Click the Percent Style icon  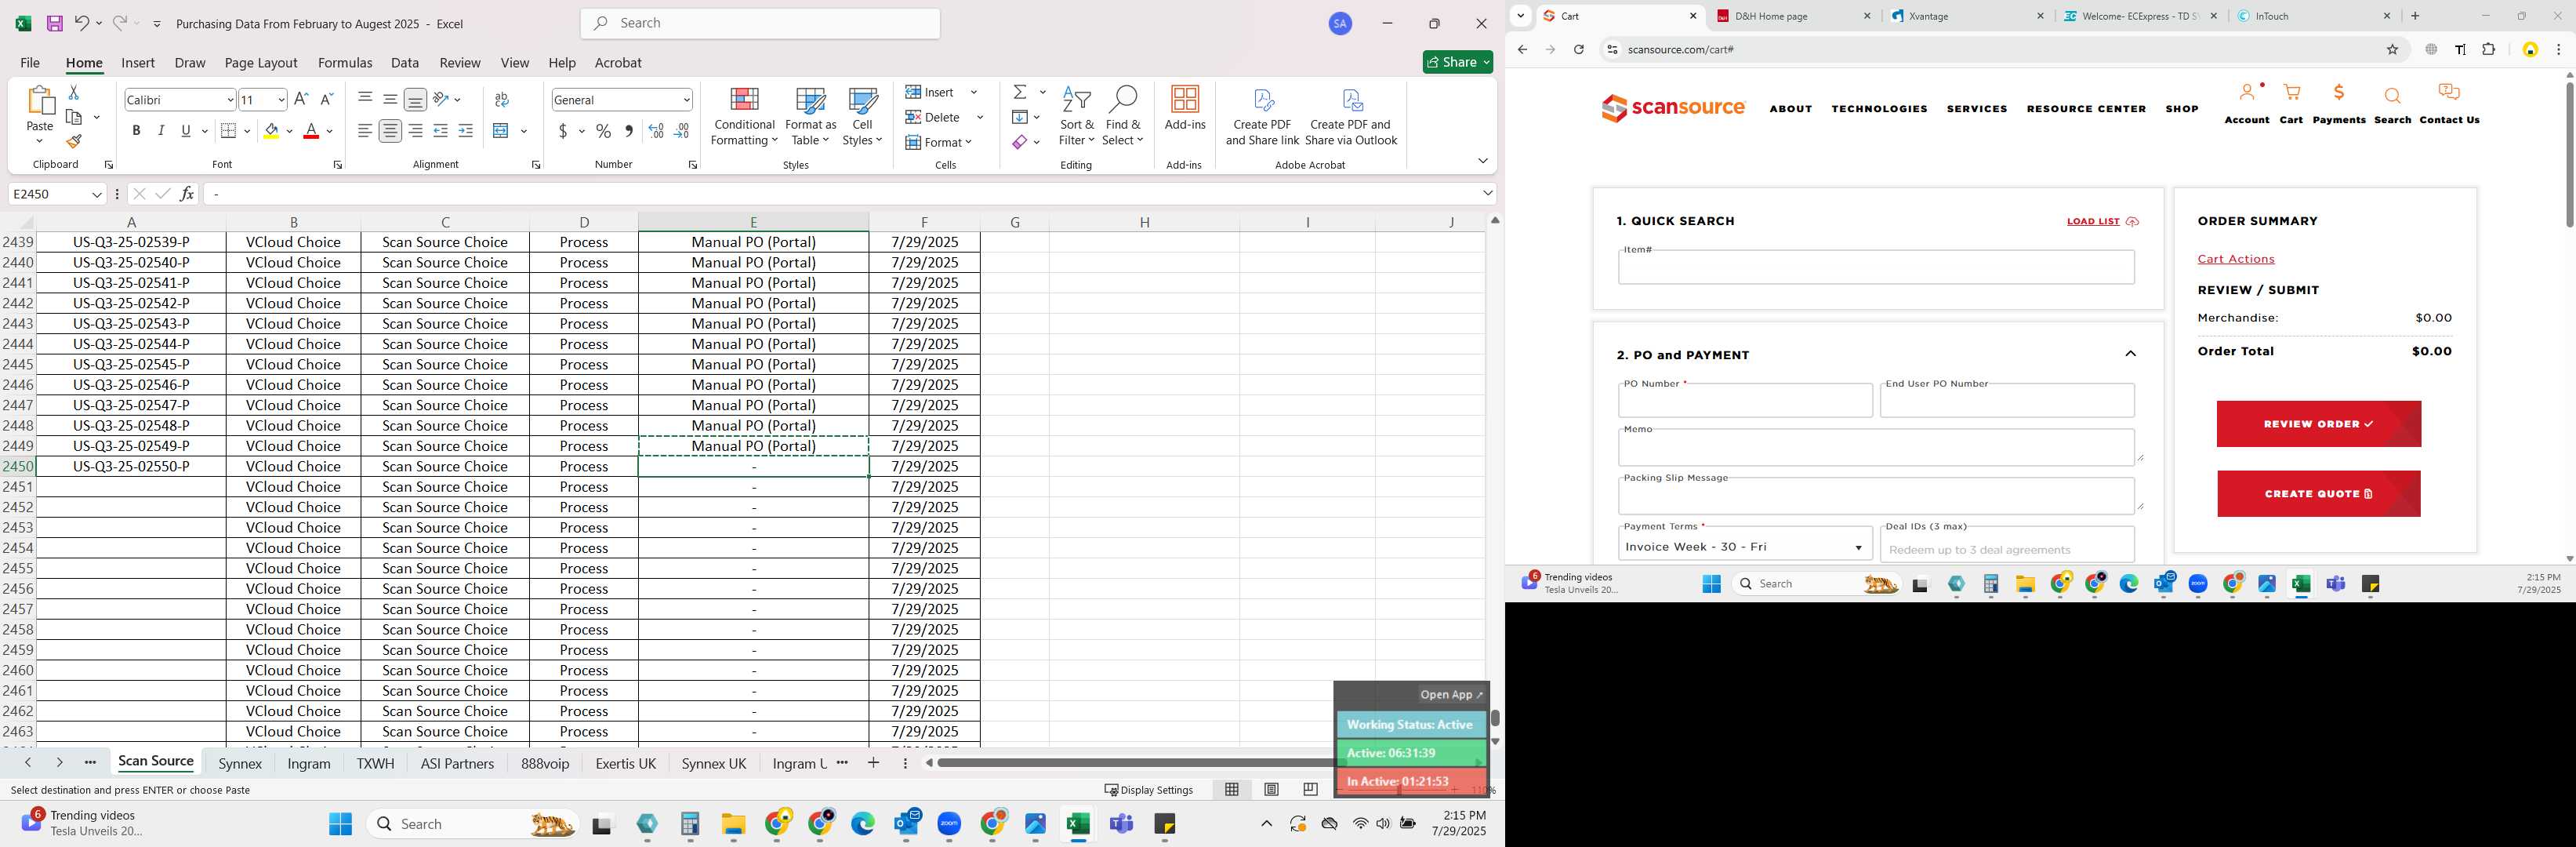pyautogui.click(x=604, y=131)
